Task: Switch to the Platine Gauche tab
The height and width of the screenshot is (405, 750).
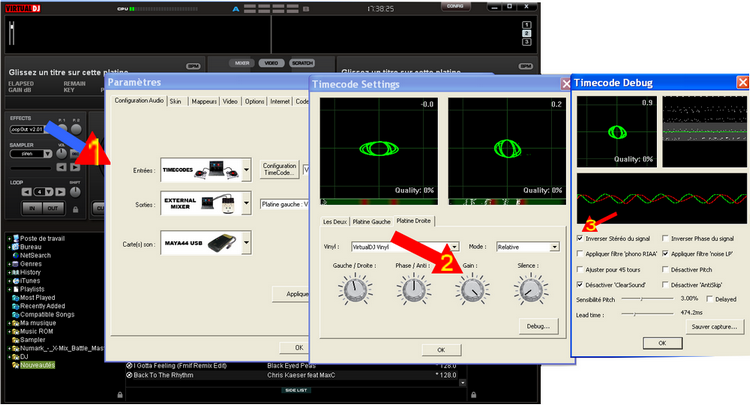Action: pos(370,220)
